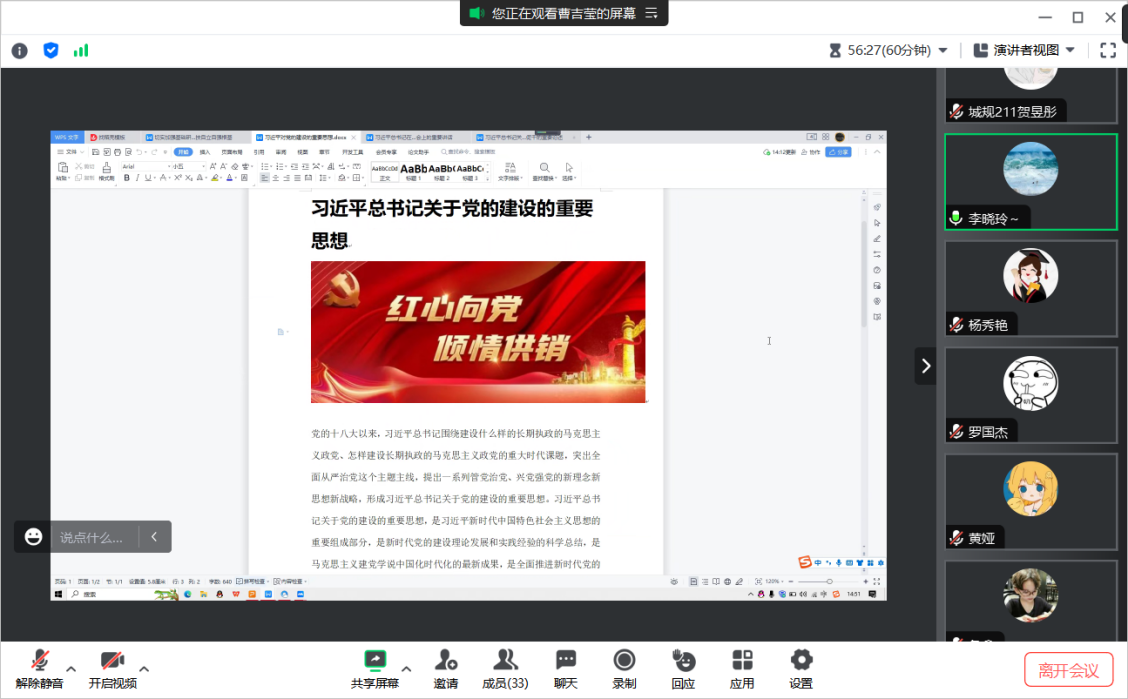Open the Apps panel

[x=742, y=669]
